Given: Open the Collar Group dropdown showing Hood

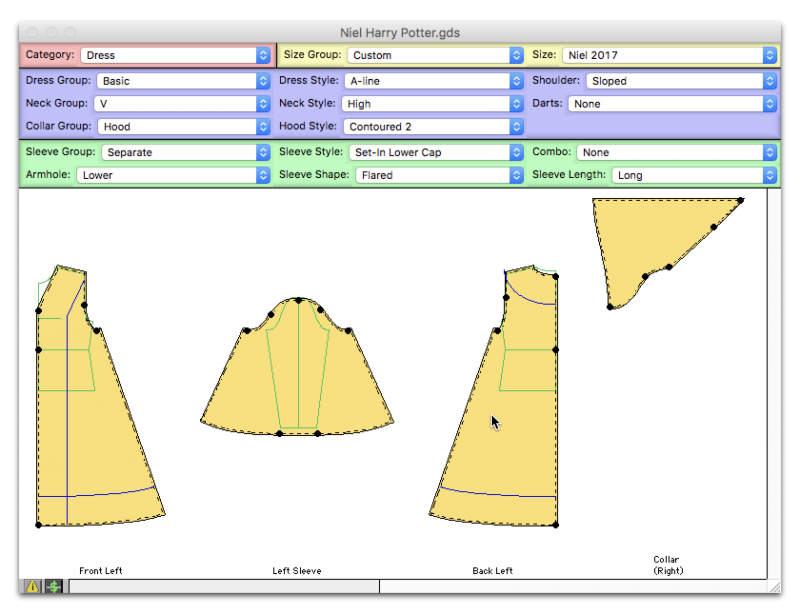Looking at the screenshot, I should [x=183, y=127].
